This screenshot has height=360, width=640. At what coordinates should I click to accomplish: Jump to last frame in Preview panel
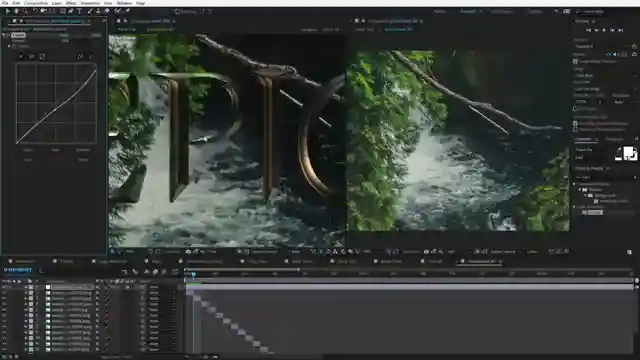(x=621, y=30)
